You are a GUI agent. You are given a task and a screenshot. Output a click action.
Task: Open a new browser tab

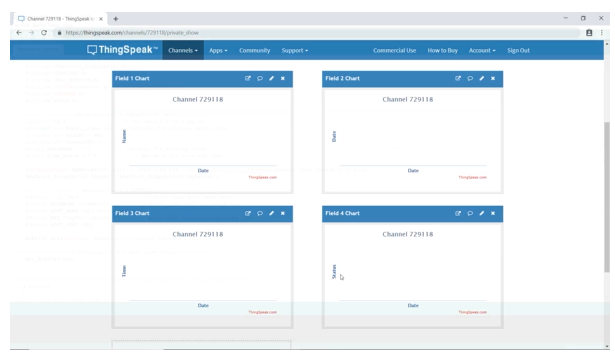click(x=116, y=19)
